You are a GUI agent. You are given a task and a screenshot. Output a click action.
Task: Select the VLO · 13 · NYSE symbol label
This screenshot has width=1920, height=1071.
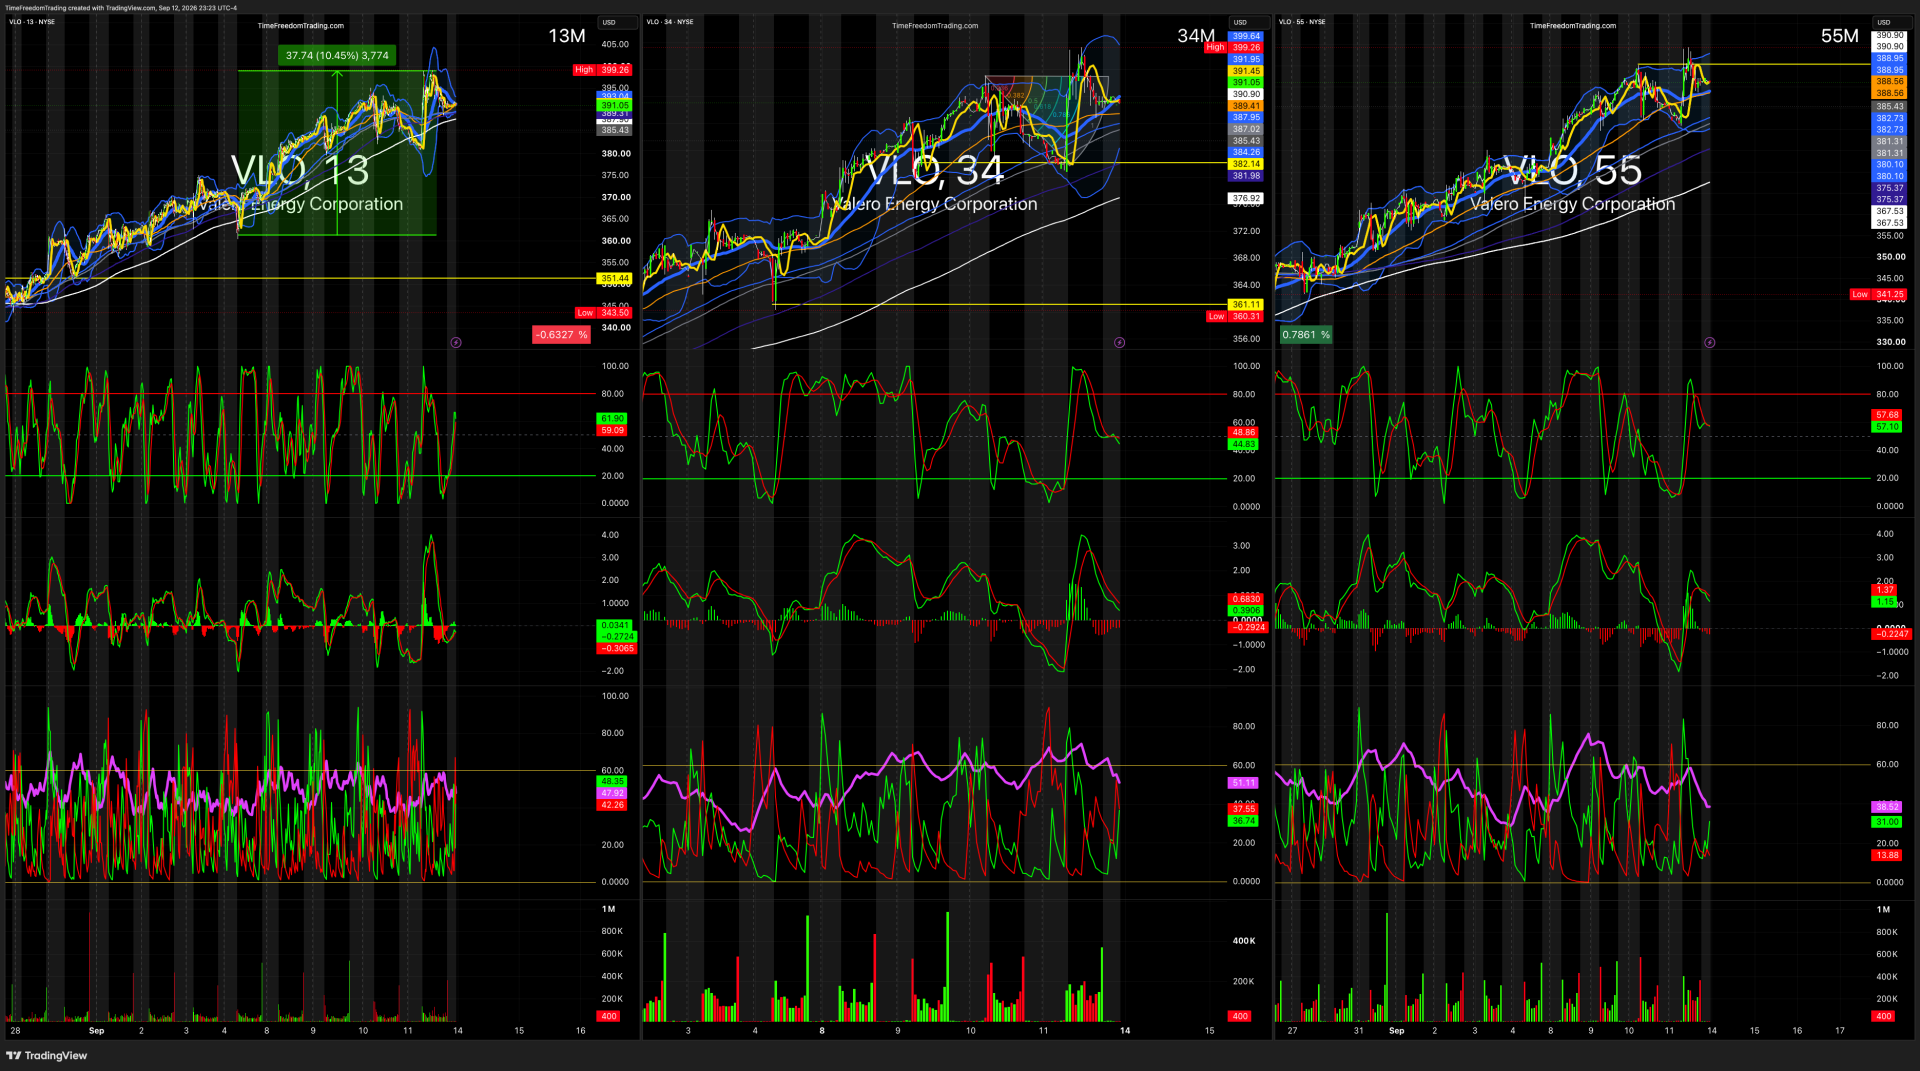32,22
